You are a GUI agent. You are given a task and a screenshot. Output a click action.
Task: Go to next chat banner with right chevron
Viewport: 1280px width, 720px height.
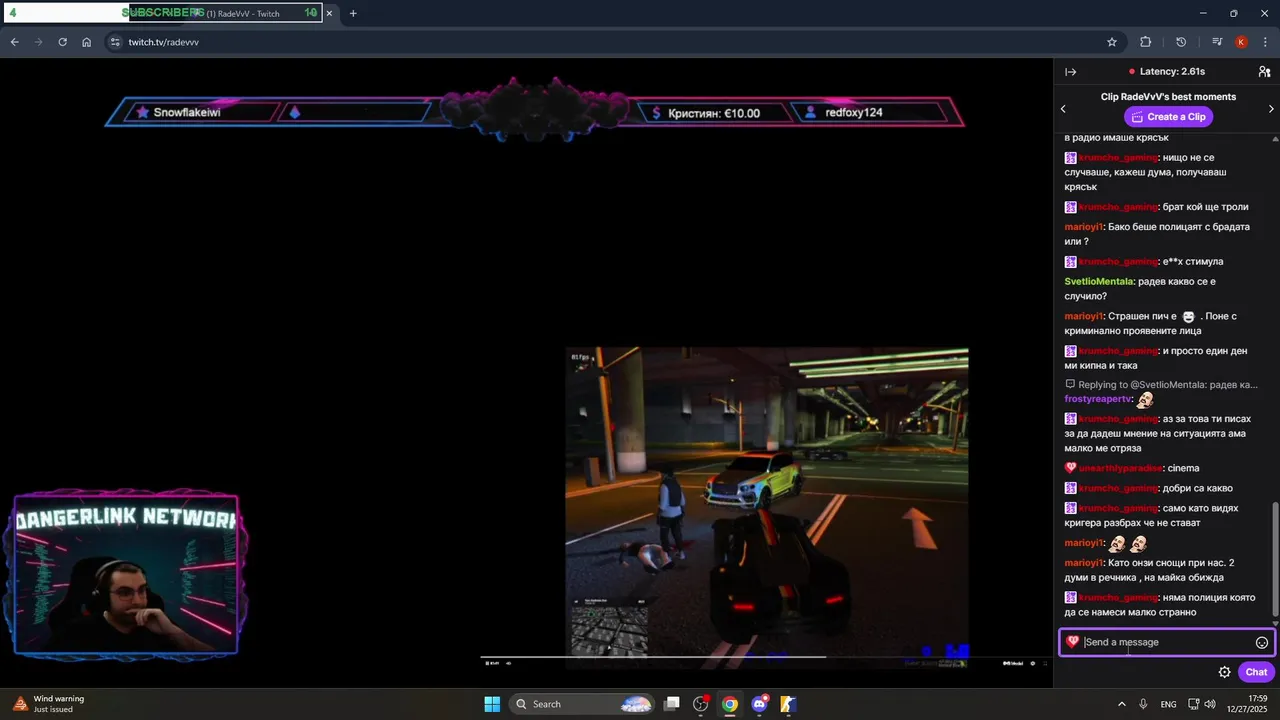point(1271,108)
